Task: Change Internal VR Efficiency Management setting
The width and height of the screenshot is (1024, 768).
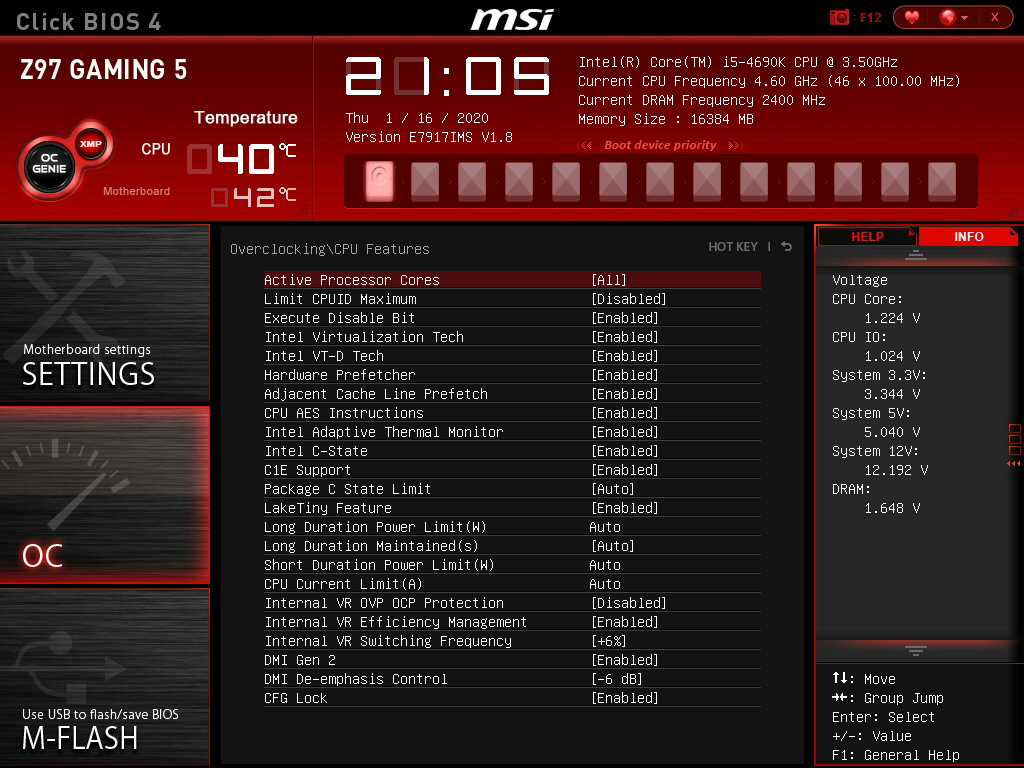Action: pos(512,622)
